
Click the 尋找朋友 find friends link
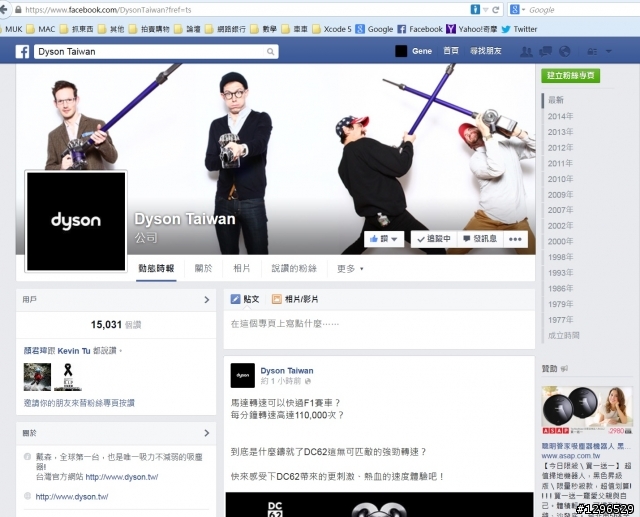pos(485,51)
